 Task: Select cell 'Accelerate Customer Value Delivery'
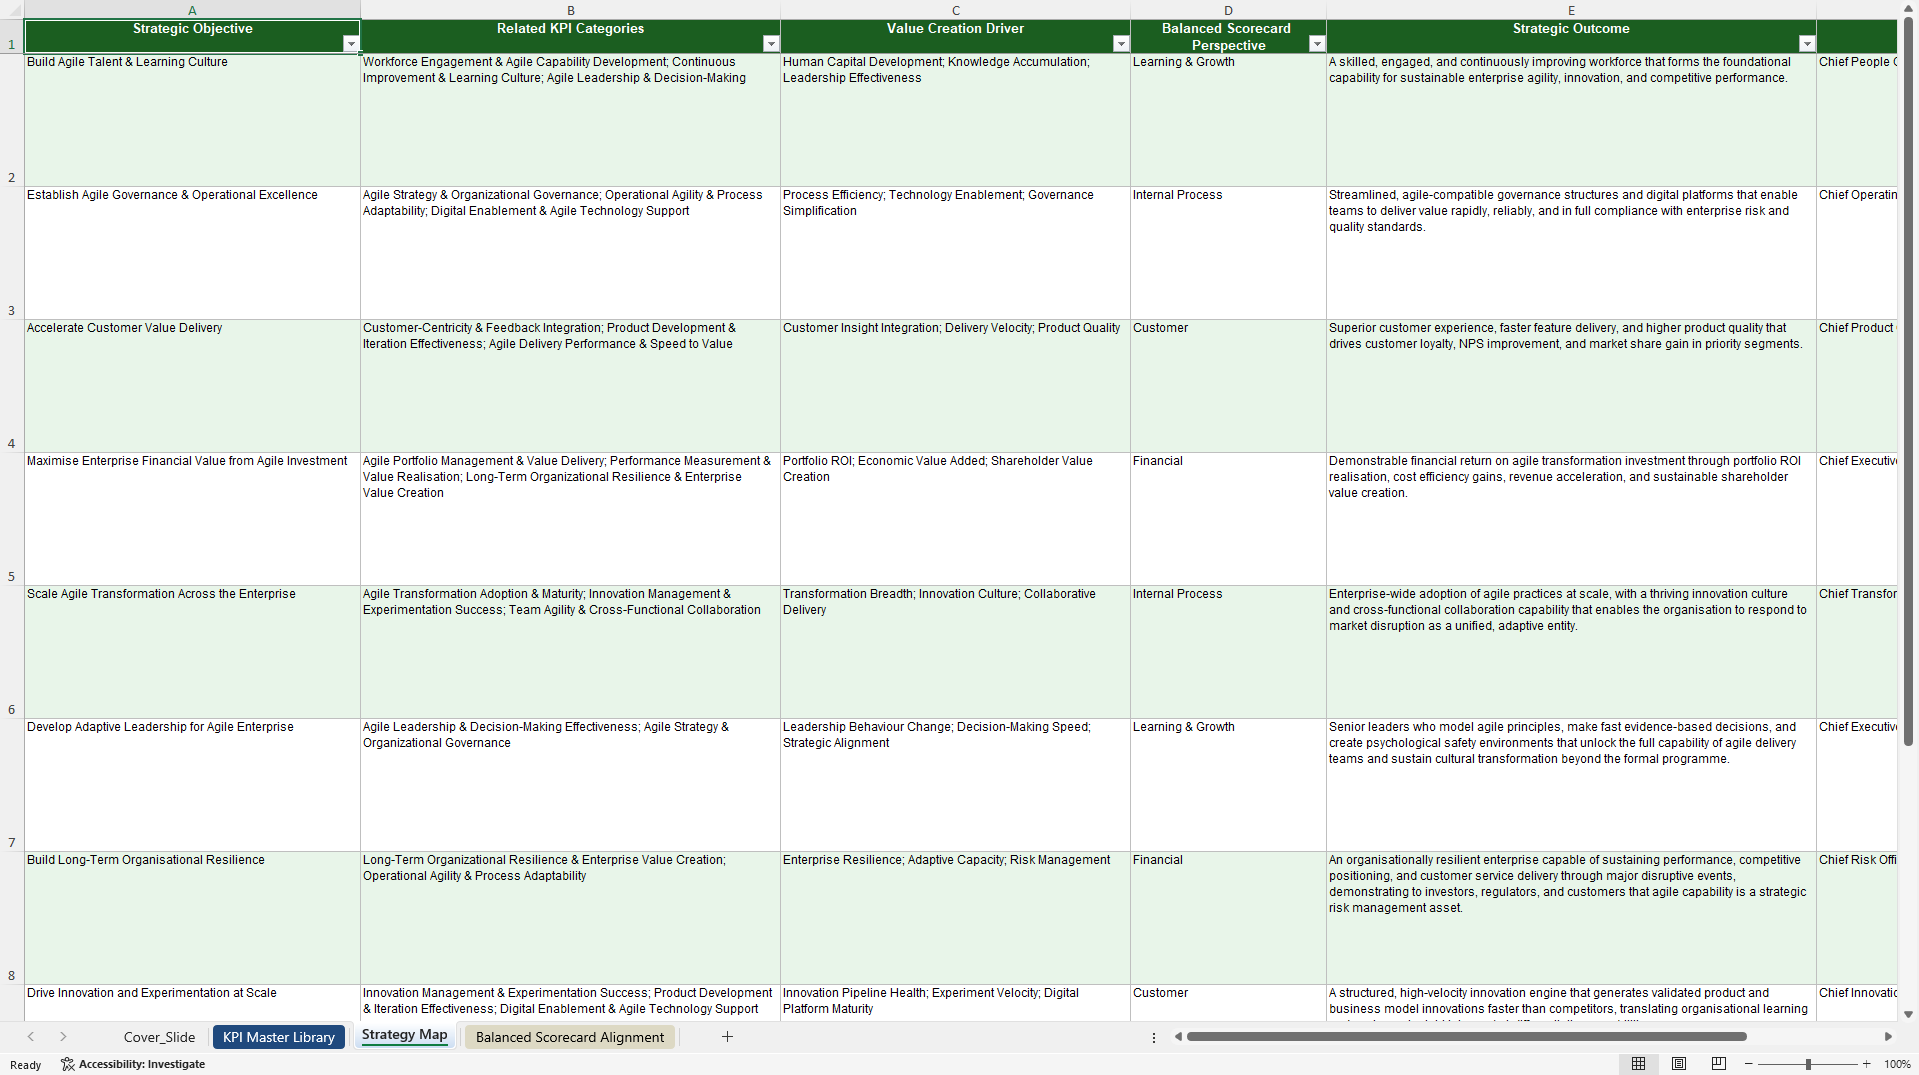[x=192, y=386]
